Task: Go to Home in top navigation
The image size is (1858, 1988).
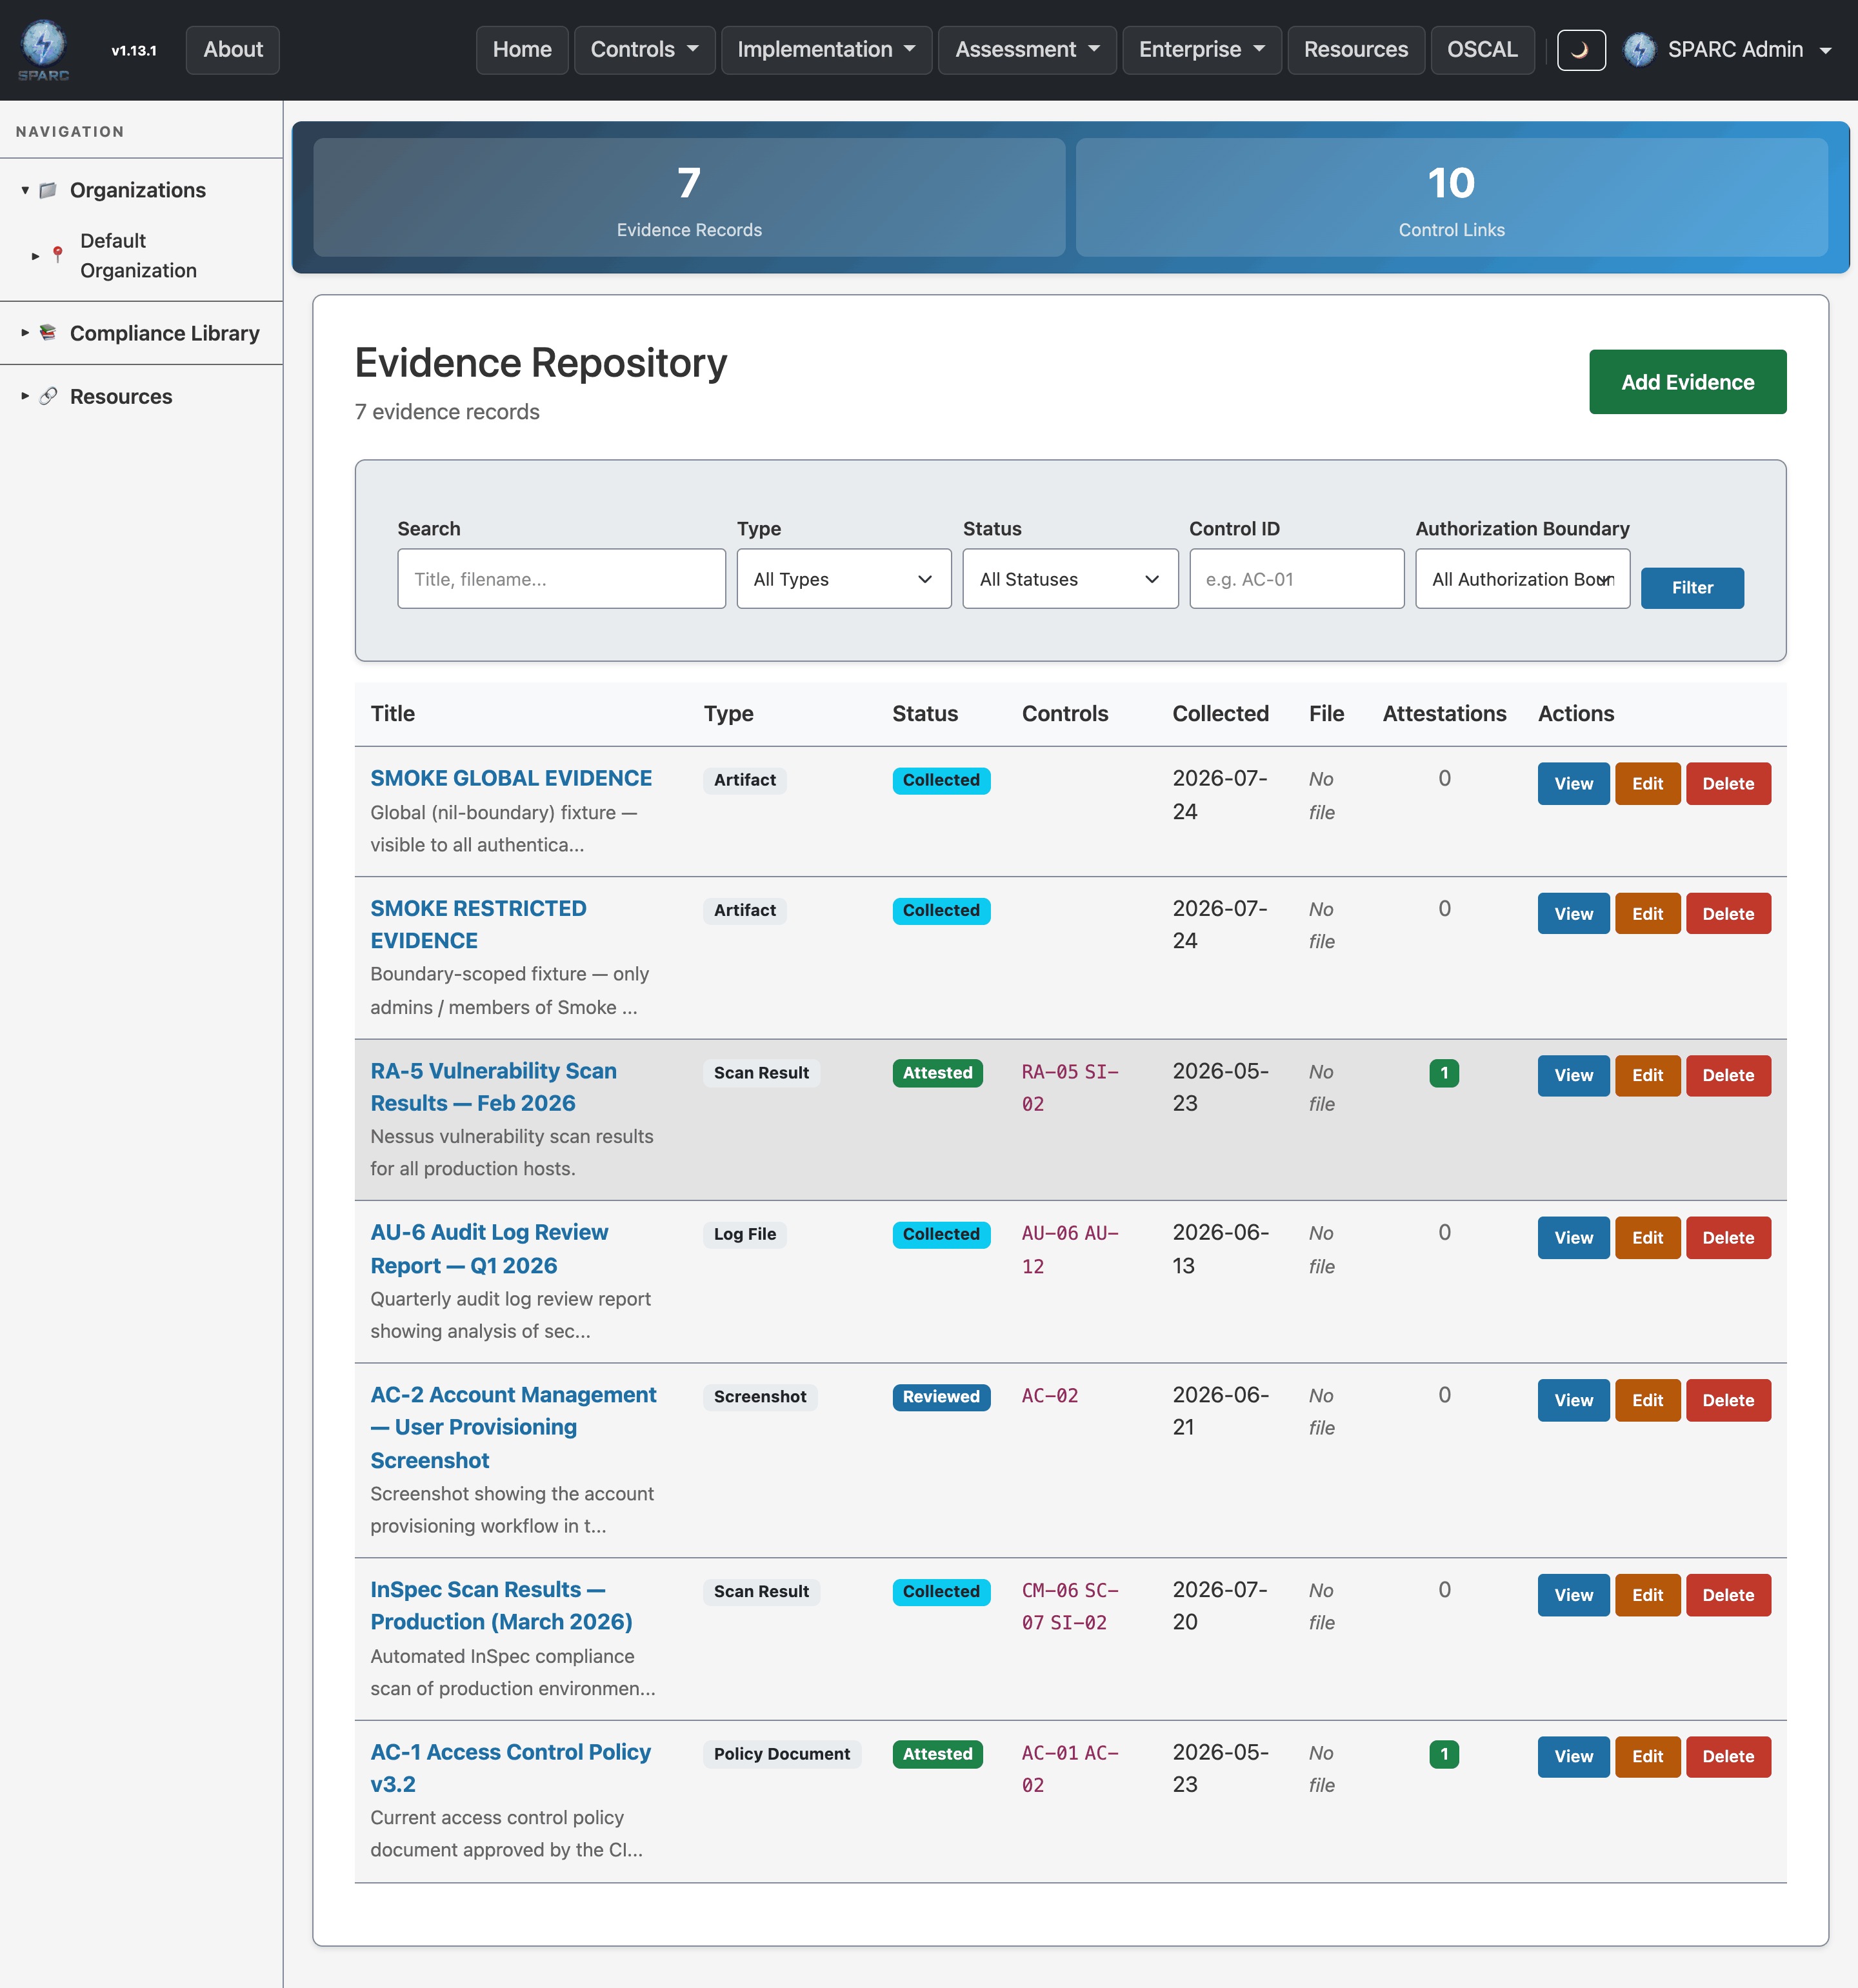Action: (522, 49)
